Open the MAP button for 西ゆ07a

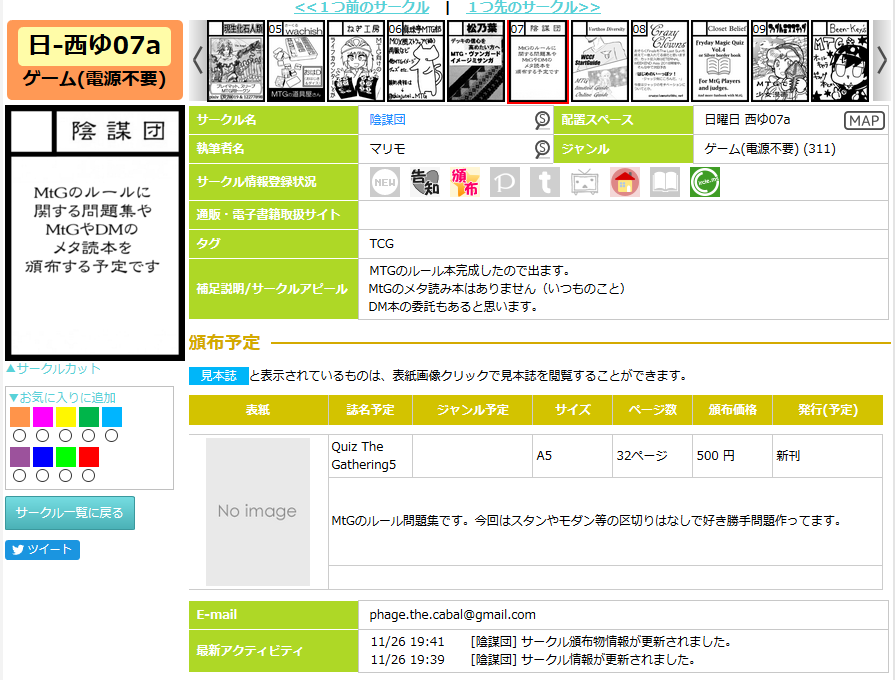tap(864, 120)
